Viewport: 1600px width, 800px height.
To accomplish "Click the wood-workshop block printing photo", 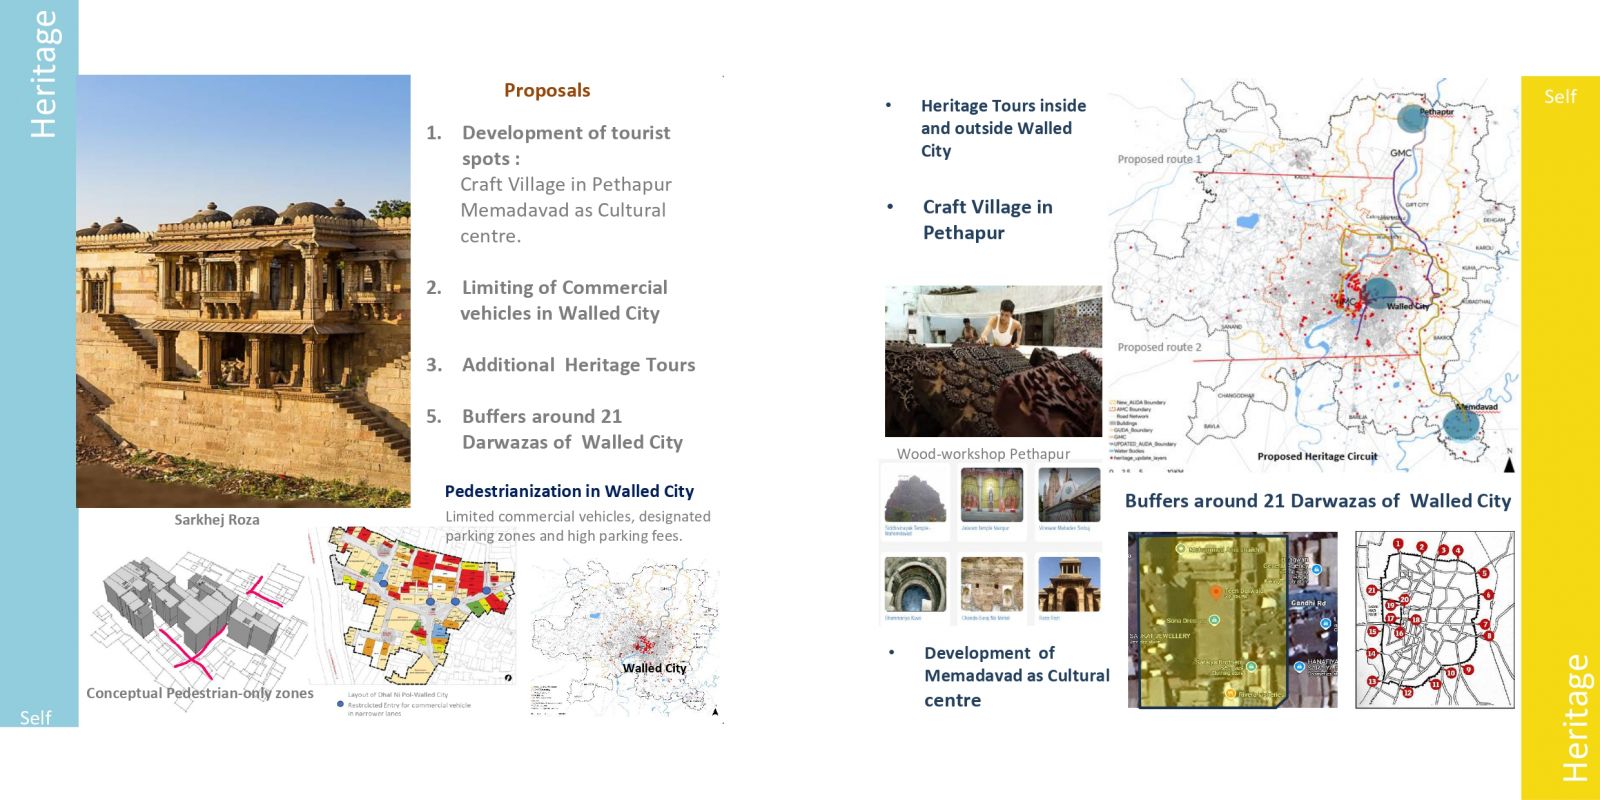I will 993,361.
